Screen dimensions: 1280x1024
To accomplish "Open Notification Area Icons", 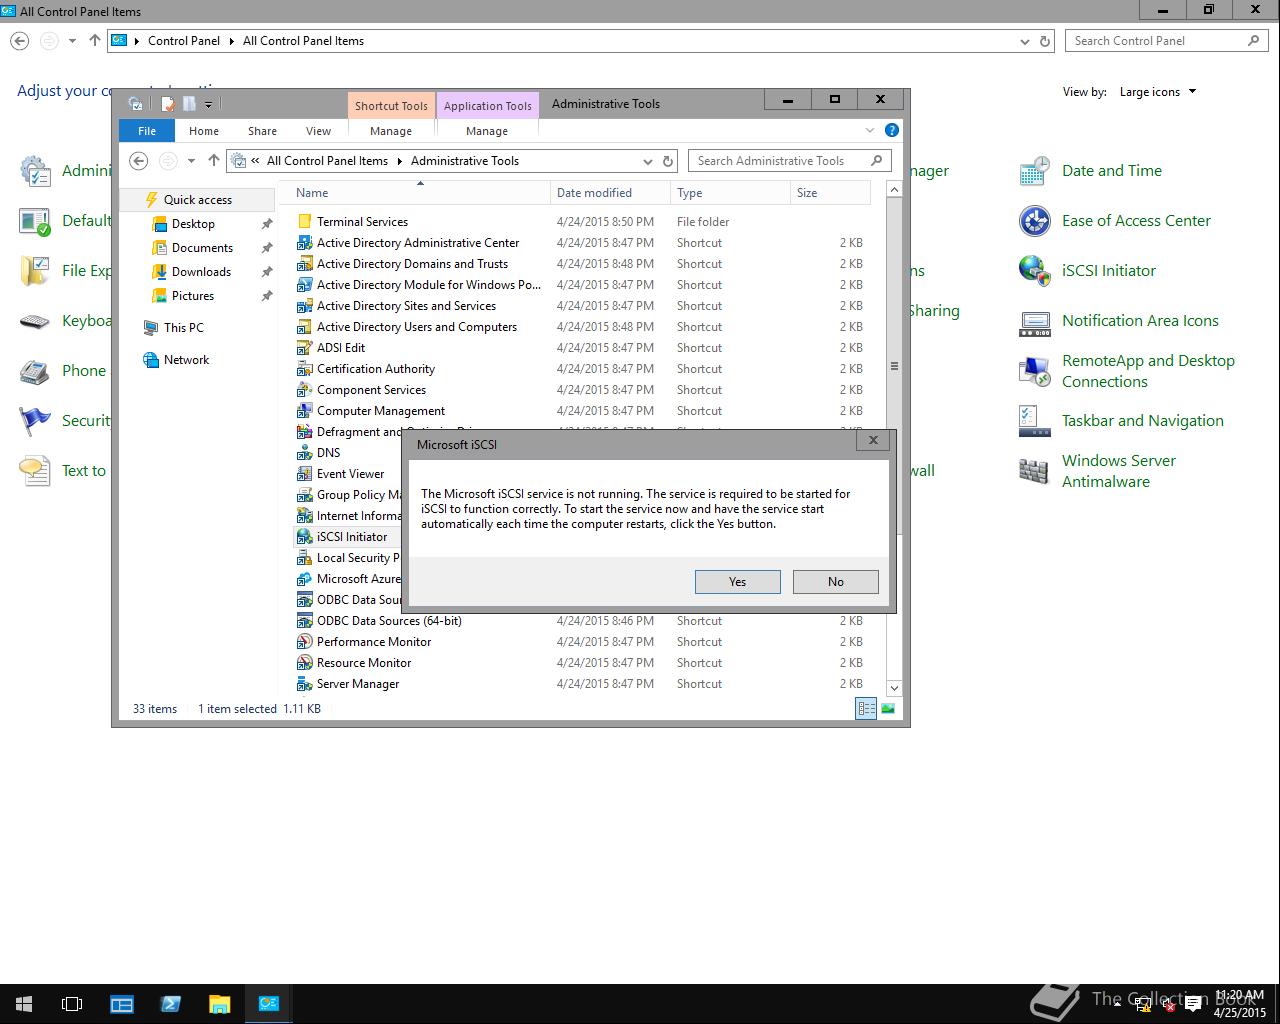I will 1119,321.
